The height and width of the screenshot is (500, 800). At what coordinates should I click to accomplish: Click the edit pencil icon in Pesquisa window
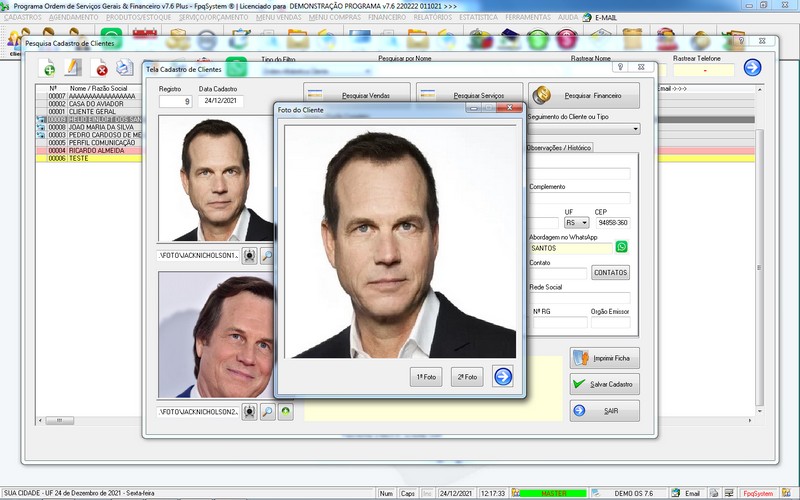click(x=73, y=67)
